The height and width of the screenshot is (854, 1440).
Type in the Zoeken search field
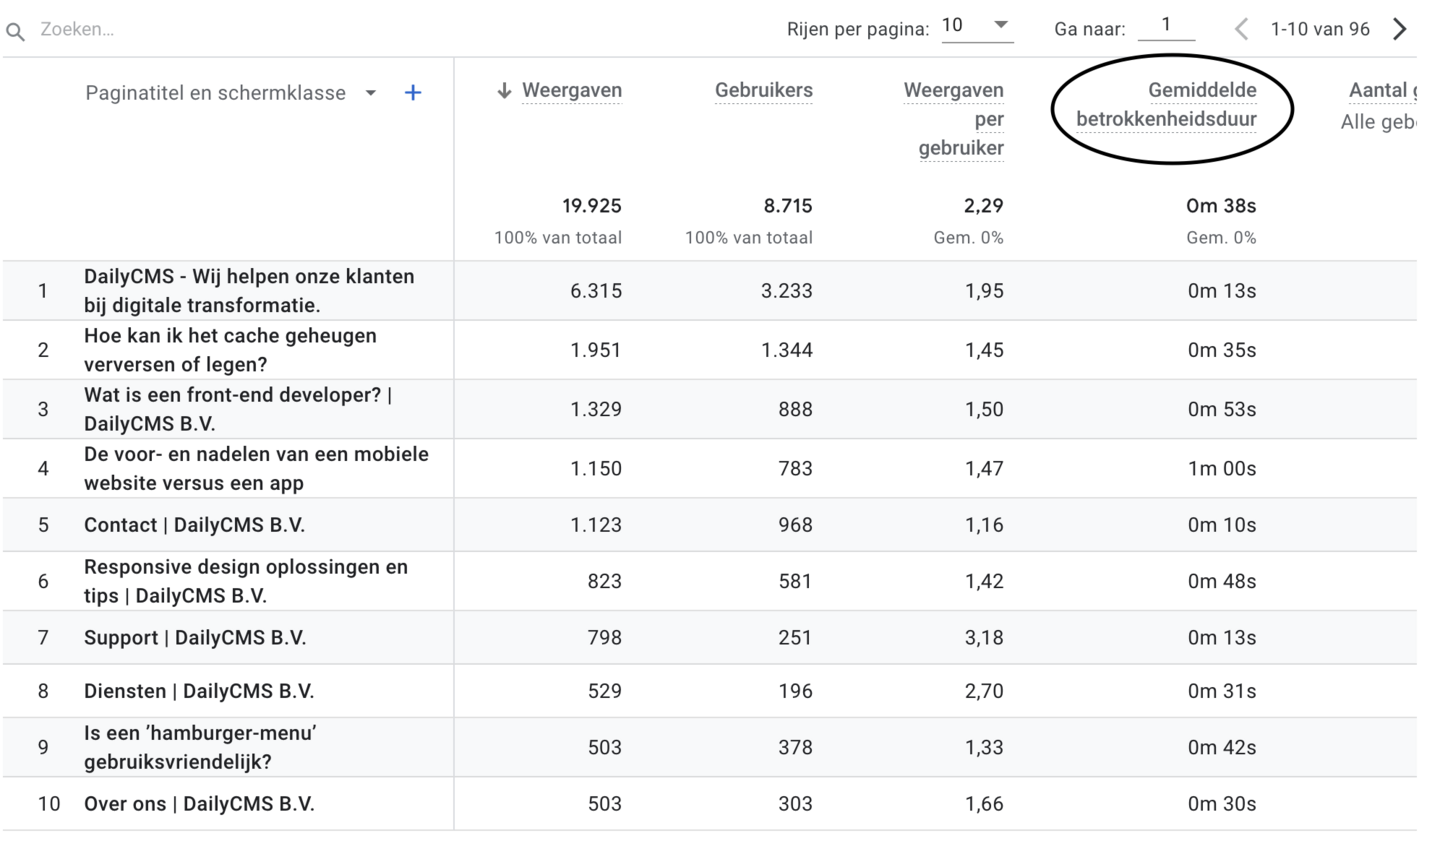[x=200, y=29]
